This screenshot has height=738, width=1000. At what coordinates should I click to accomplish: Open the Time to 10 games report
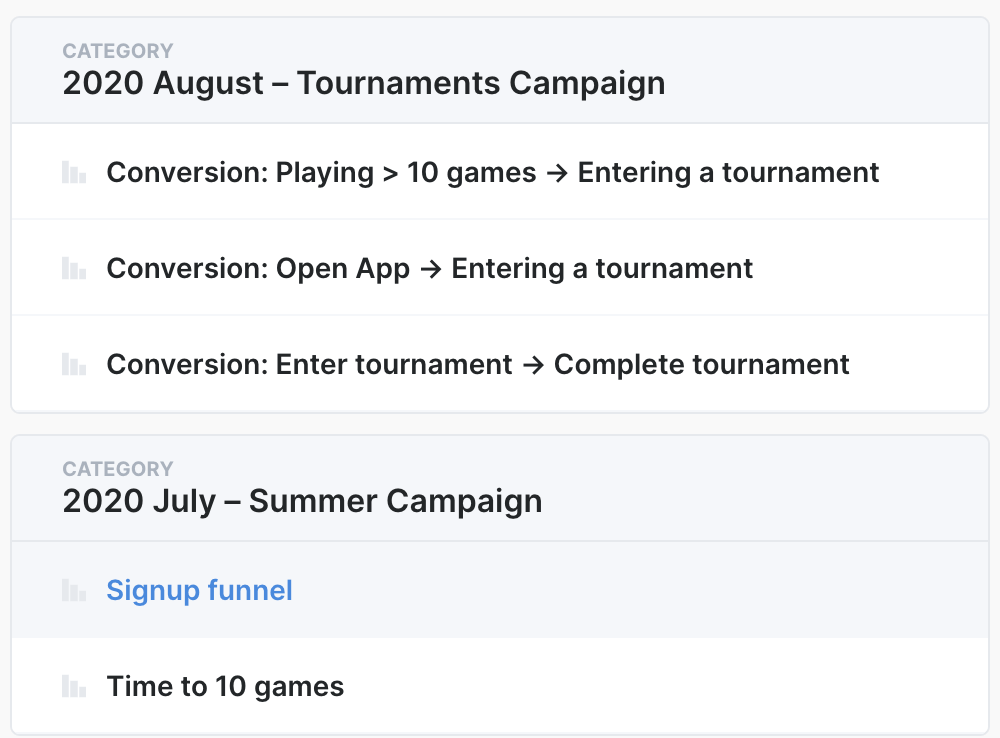tap(225, 687)
